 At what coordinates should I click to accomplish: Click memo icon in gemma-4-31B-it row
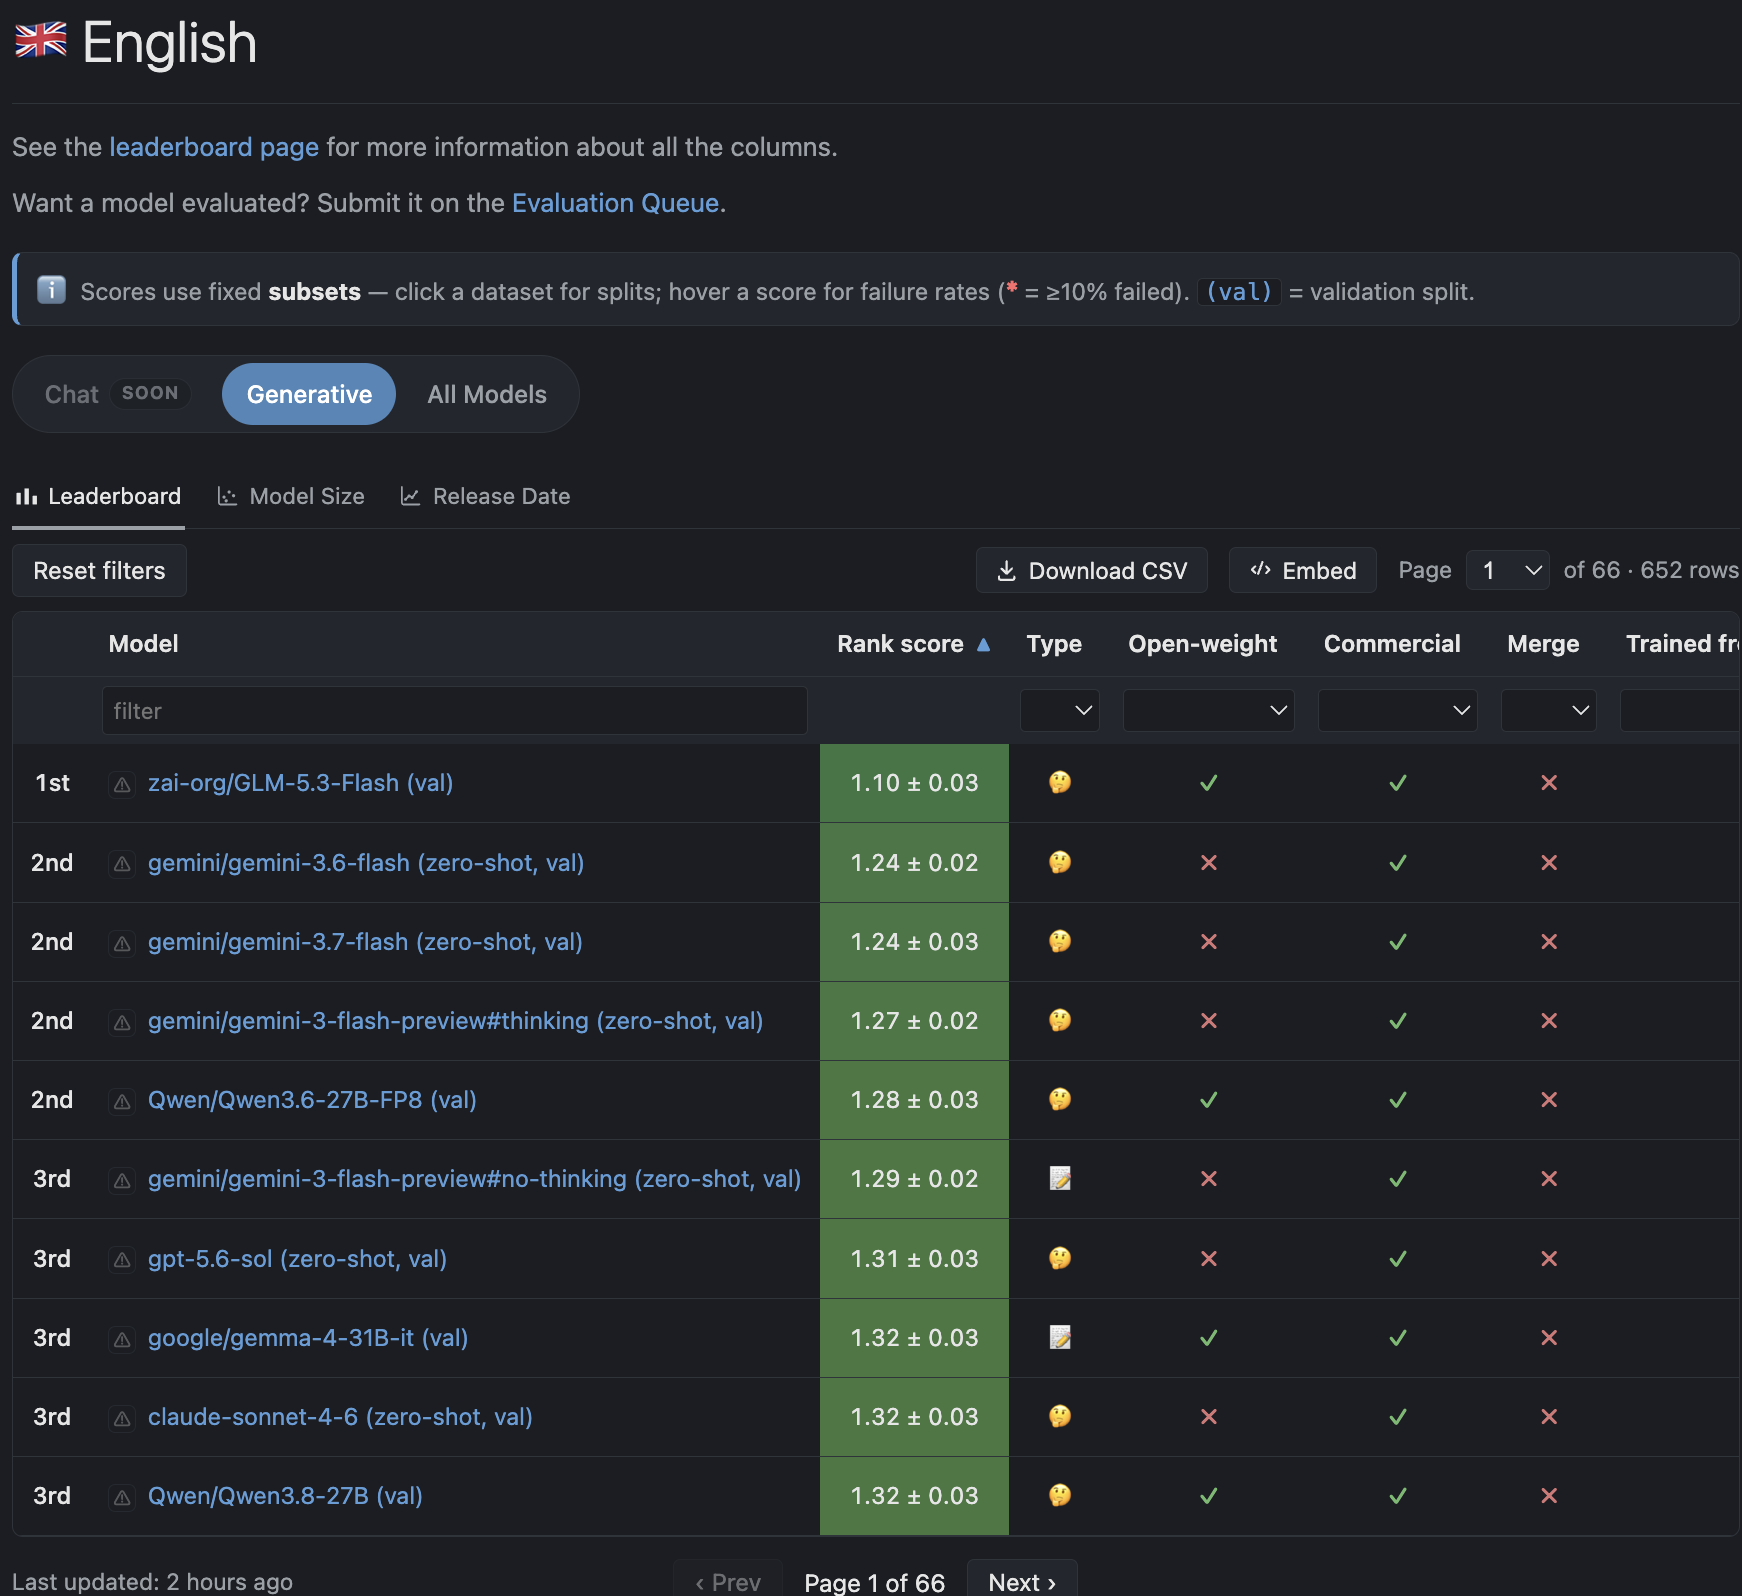click(x=1060, y=1338)
